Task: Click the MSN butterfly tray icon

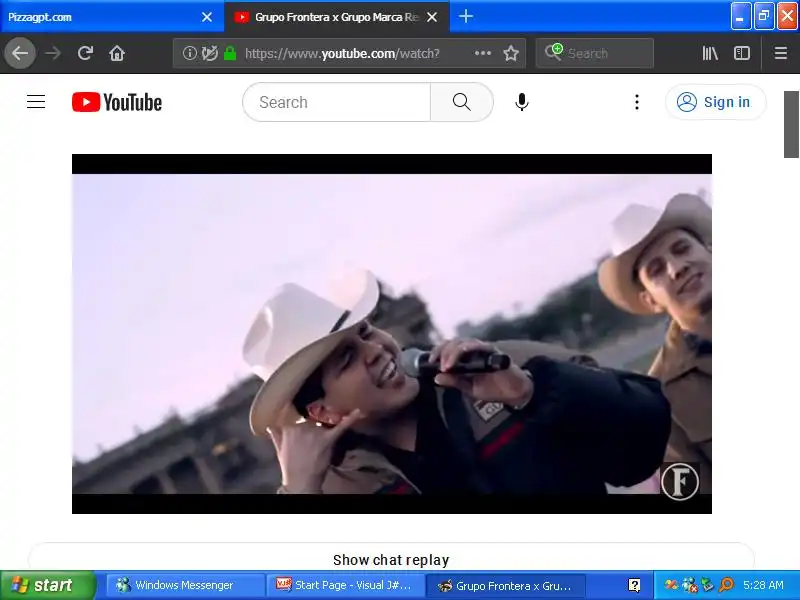Action: [671, 585]
